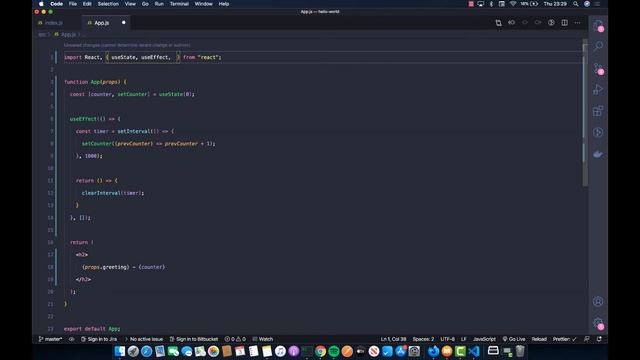Open the LF end-of-line selector
The image size is (640, 360).
pos(464,339)
